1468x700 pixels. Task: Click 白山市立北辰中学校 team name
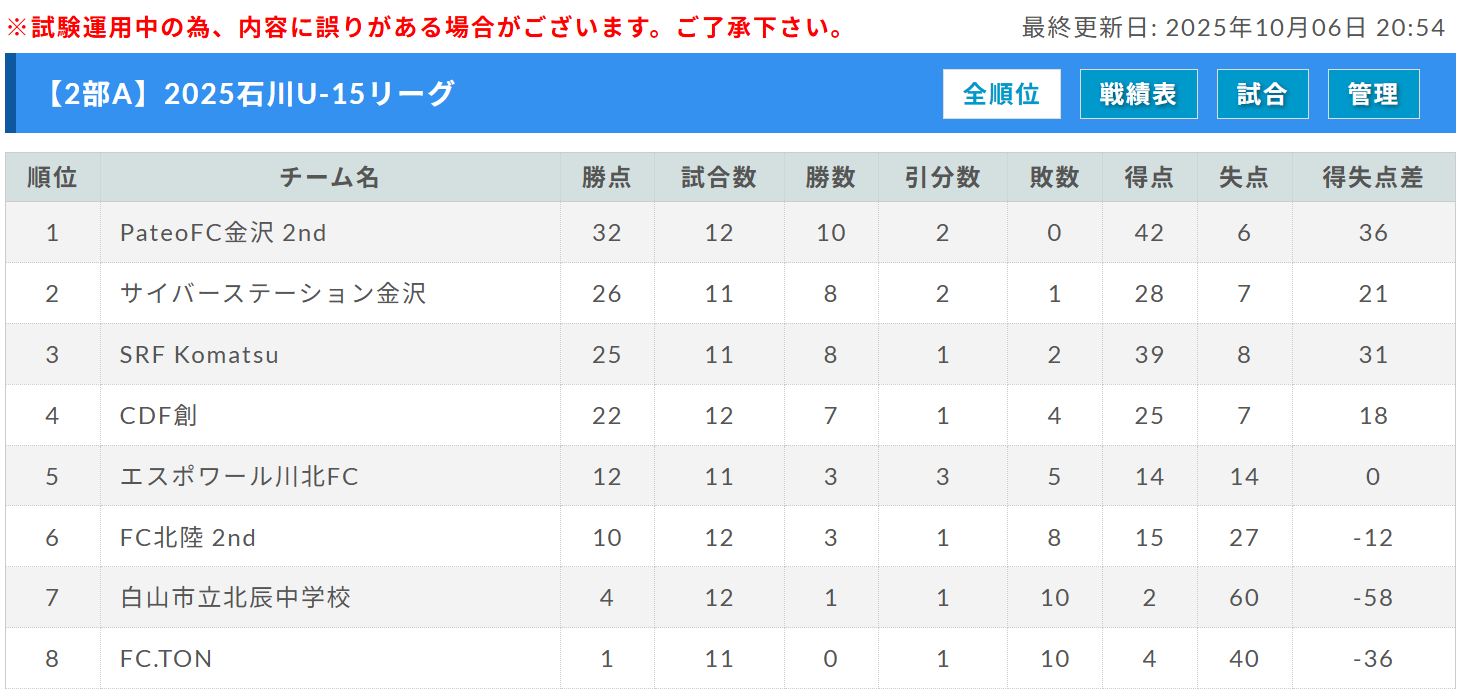235,598
